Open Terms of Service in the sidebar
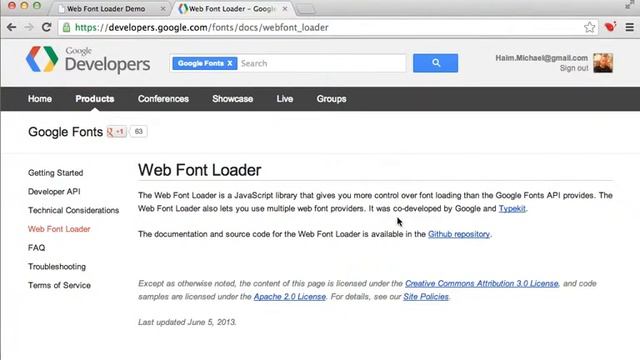Image resolution: width=640 pixels, height=360 pixels. pos(59,286)
